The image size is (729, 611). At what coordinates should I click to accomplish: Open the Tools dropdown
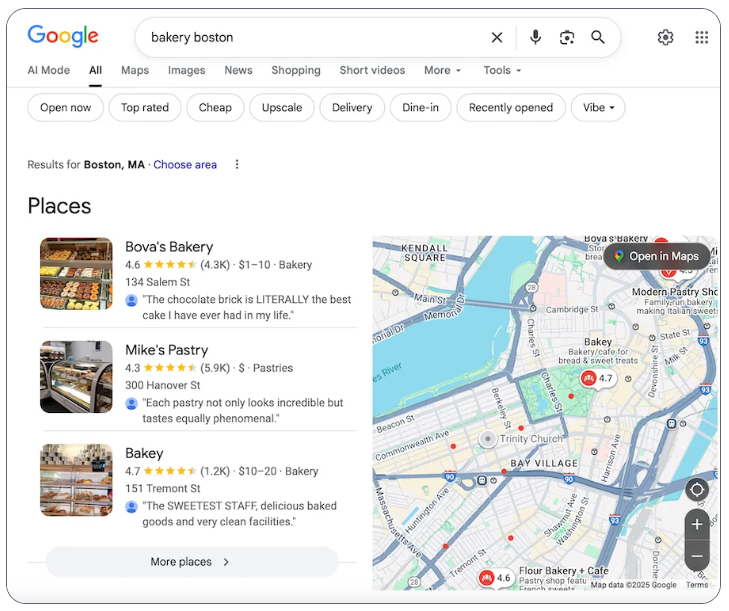coord(502,70)
